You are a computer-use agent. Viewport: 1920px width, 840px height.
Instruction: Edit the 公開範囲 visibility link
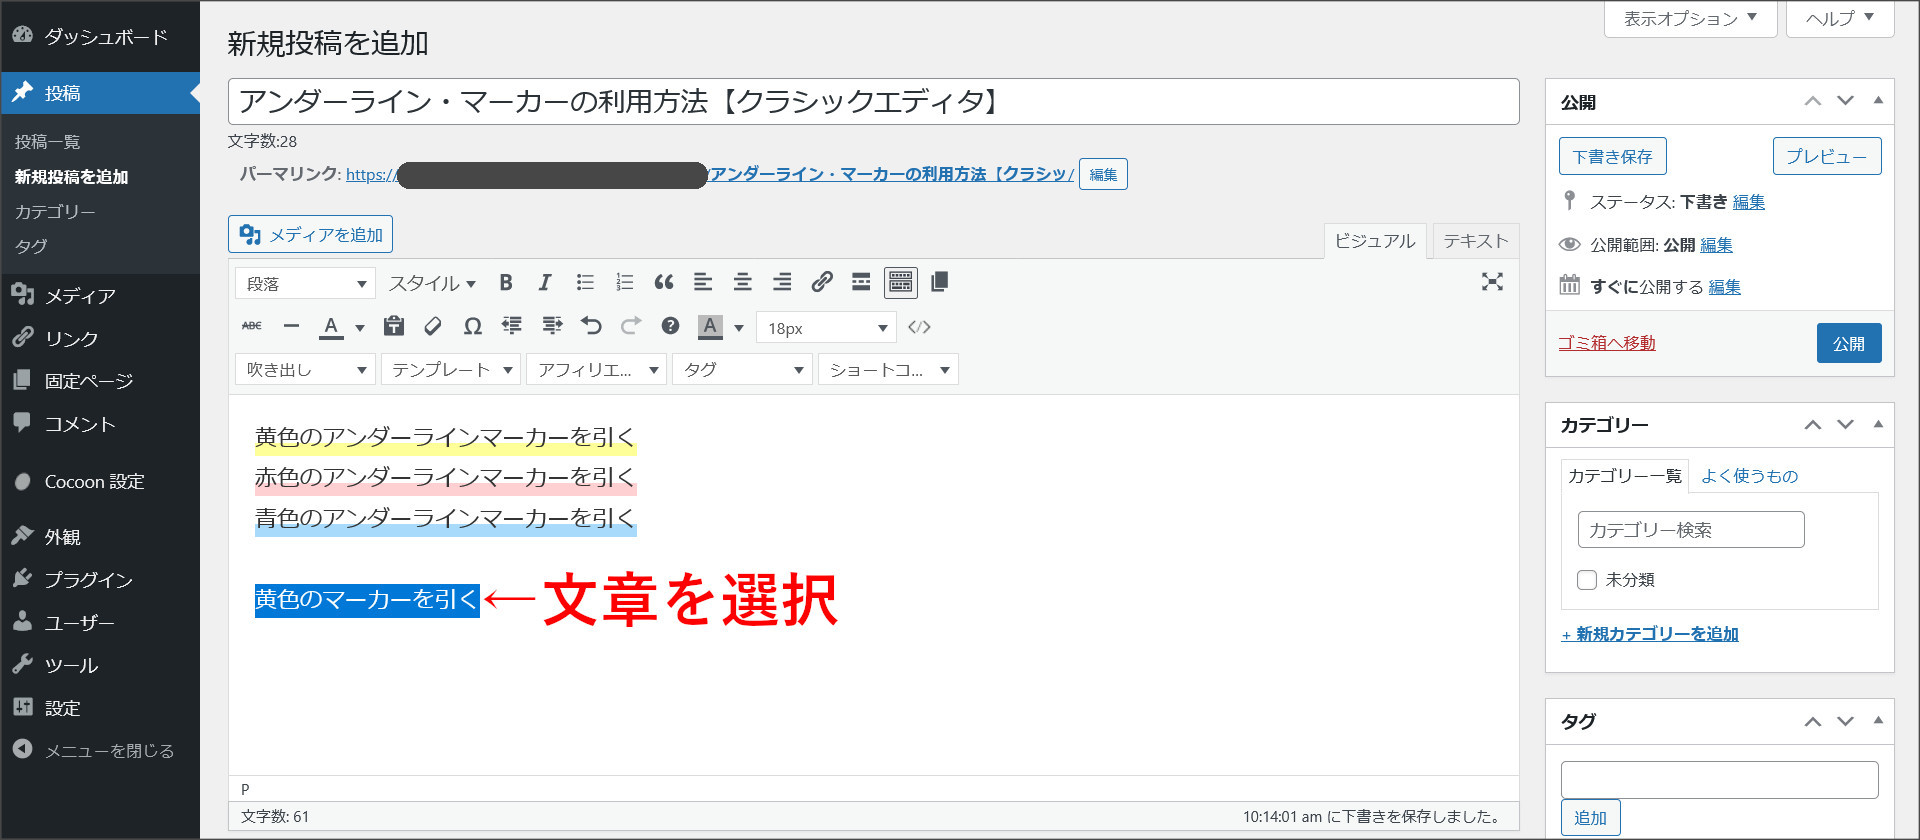click(1716, 245)
